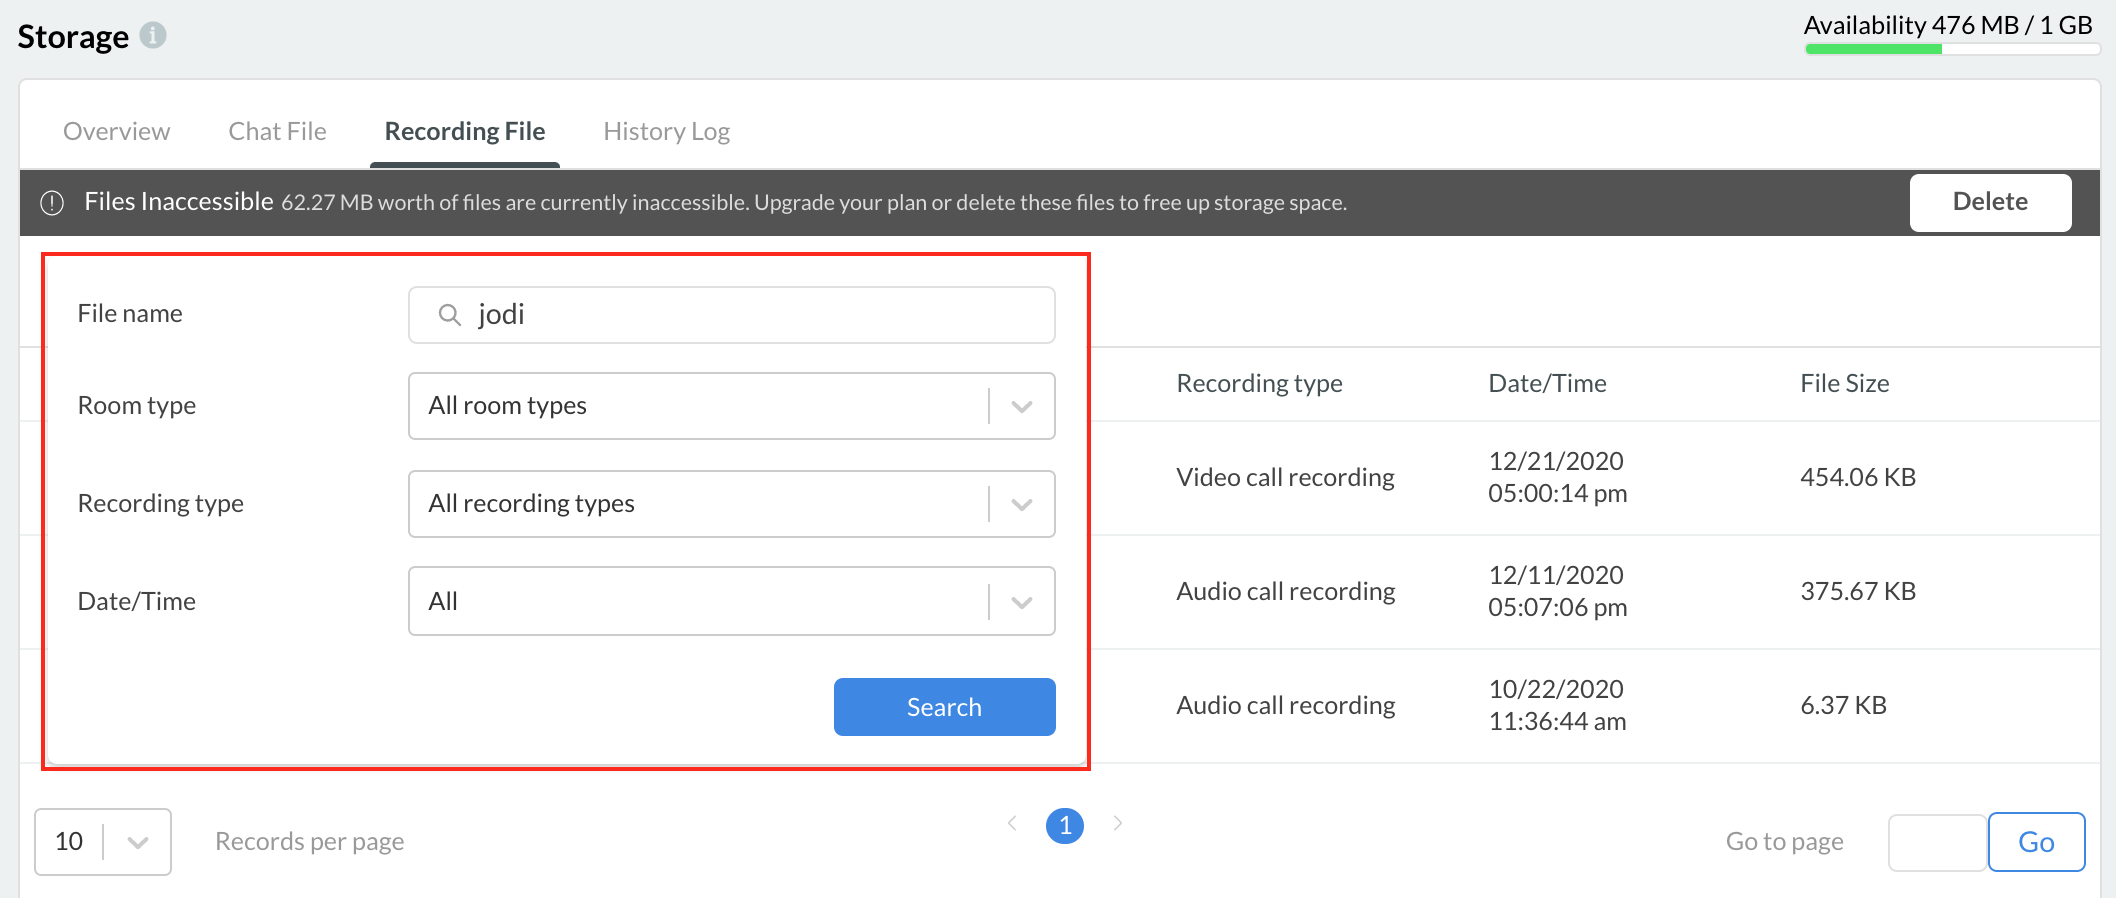Image resolution: width=2116 pixels, height=898 pixels.
Task: Select the 12/11/2020 05:07:06 pm cell
Action: (1557, 591)
